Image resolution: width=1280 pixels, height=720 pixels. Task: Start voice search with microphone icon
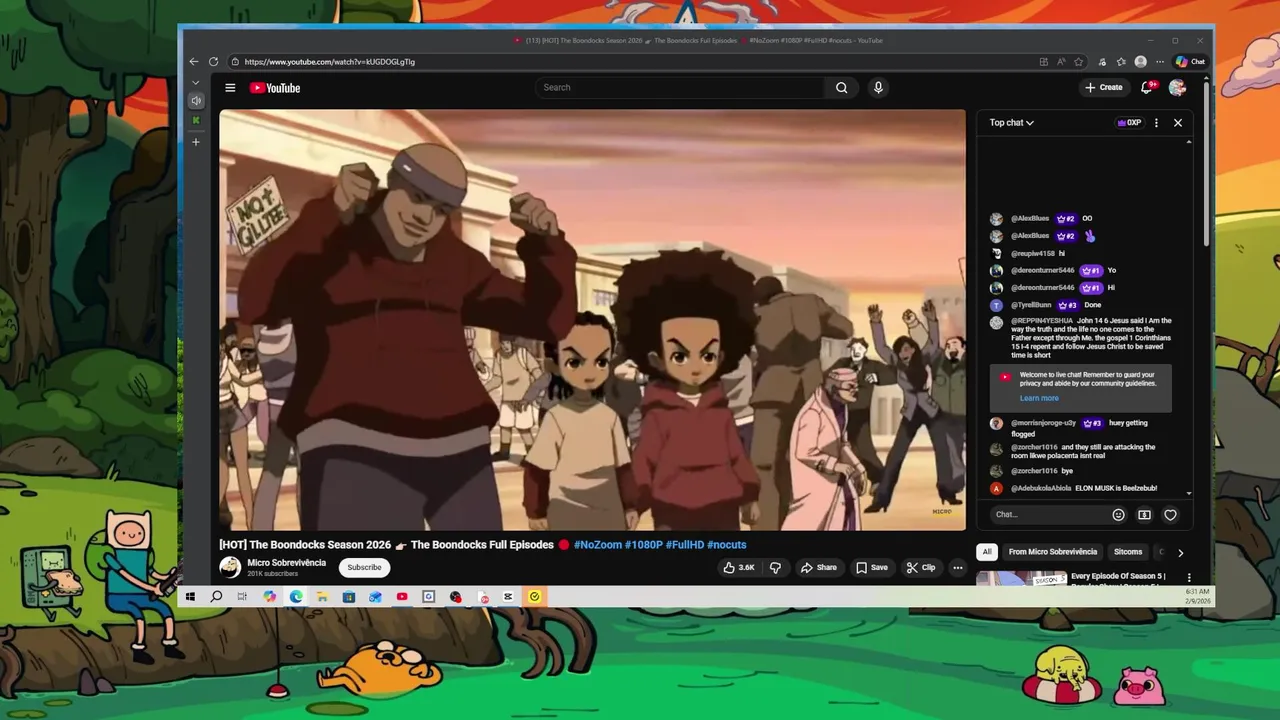[878, 88]
